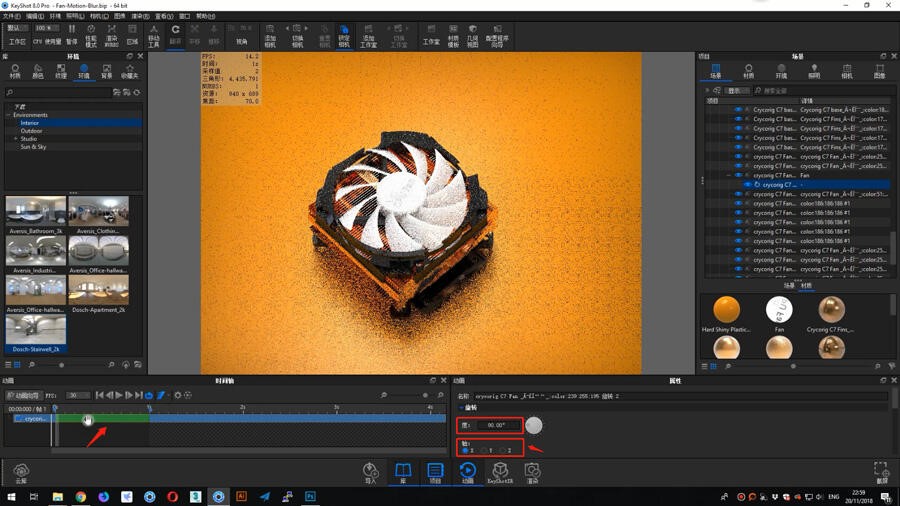Collapse the Rotation (旋转) properties section
This screenshot has height=506, width=900.
coord(461,408)
